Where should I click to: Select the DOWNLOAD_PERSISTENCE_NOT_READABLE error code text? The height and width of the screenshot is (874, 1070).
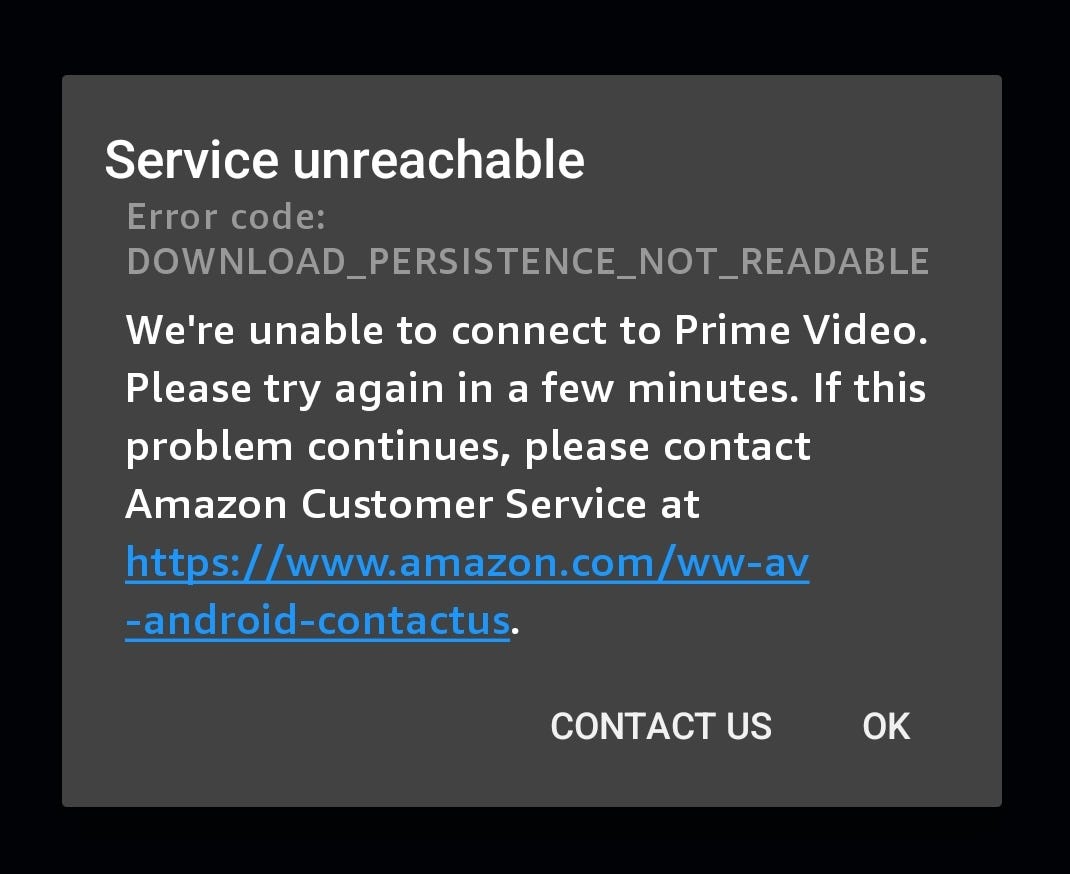(x=527, y=261)
